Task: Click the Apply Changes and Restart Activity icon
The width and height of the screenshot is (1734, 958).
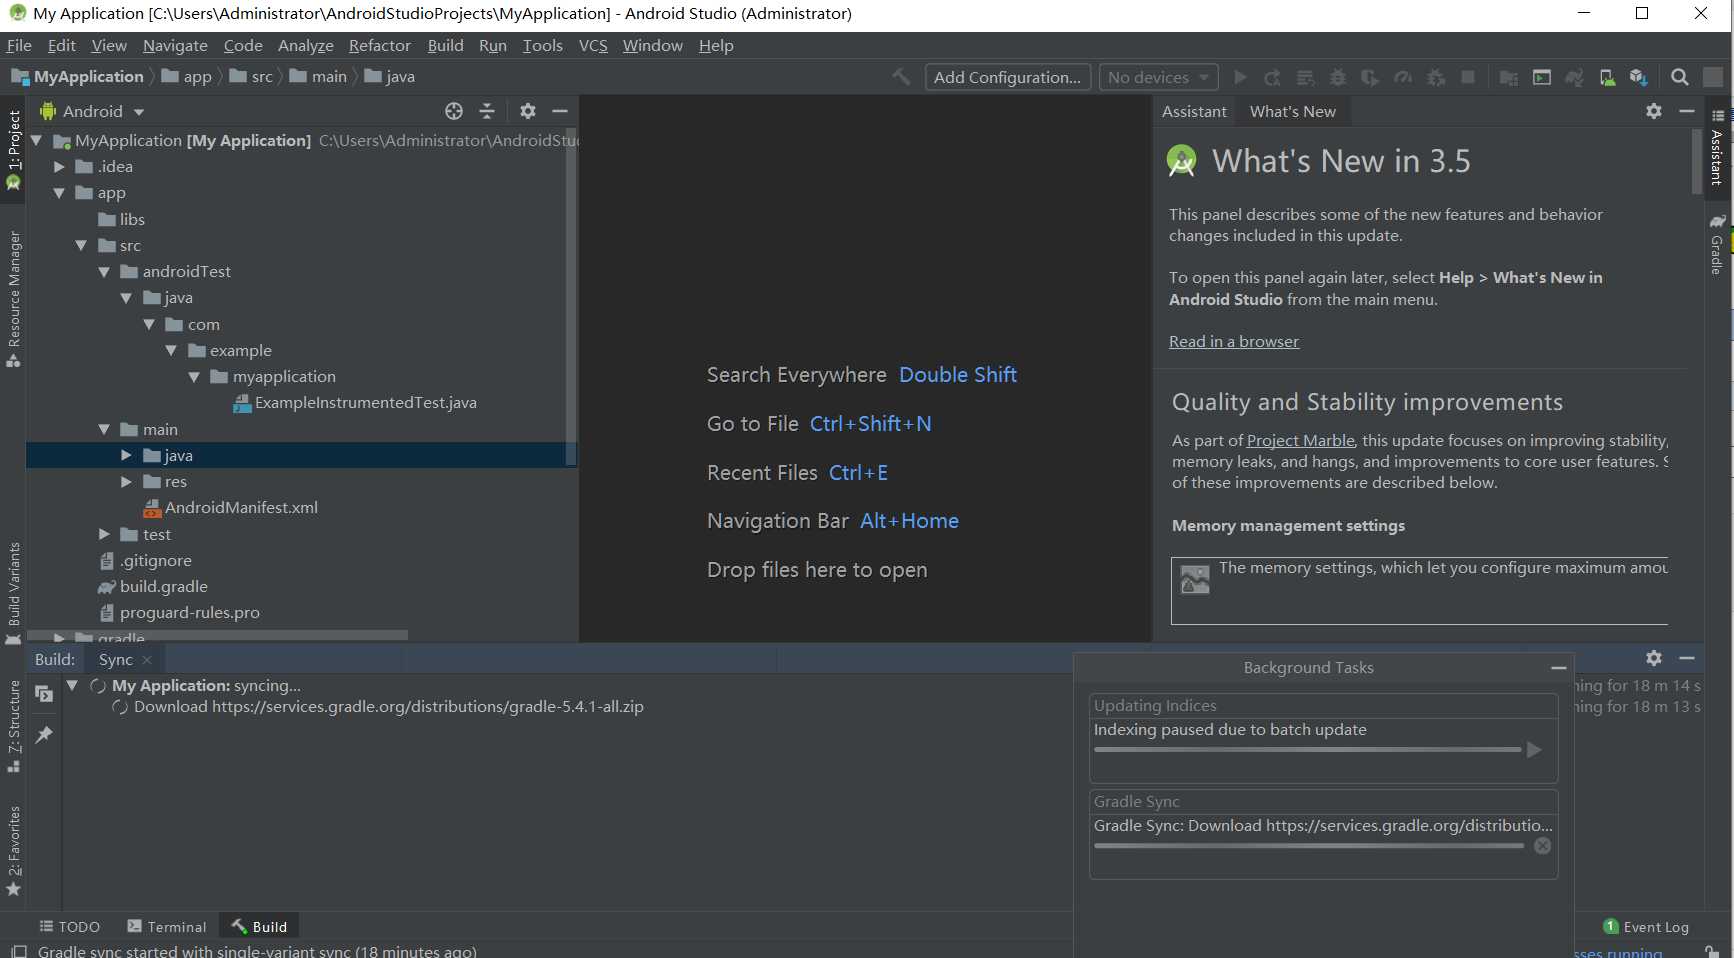Action: pyautogui.click(x=1273, y=77)
